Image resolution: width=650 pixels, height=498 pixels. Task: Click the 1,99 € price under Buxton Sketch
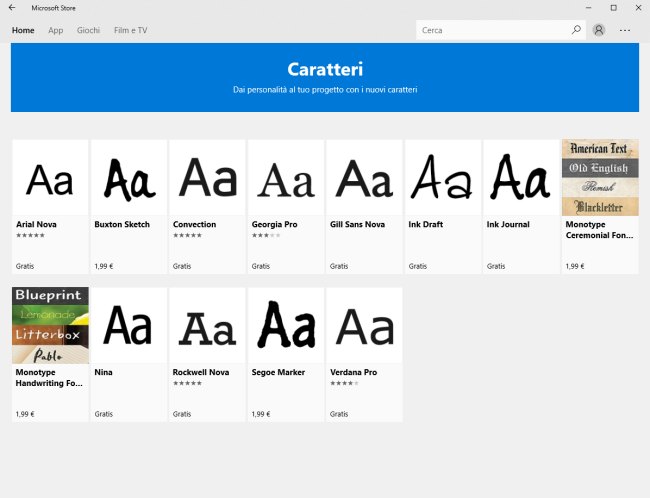pyautogui.click(x=104, y=266)
